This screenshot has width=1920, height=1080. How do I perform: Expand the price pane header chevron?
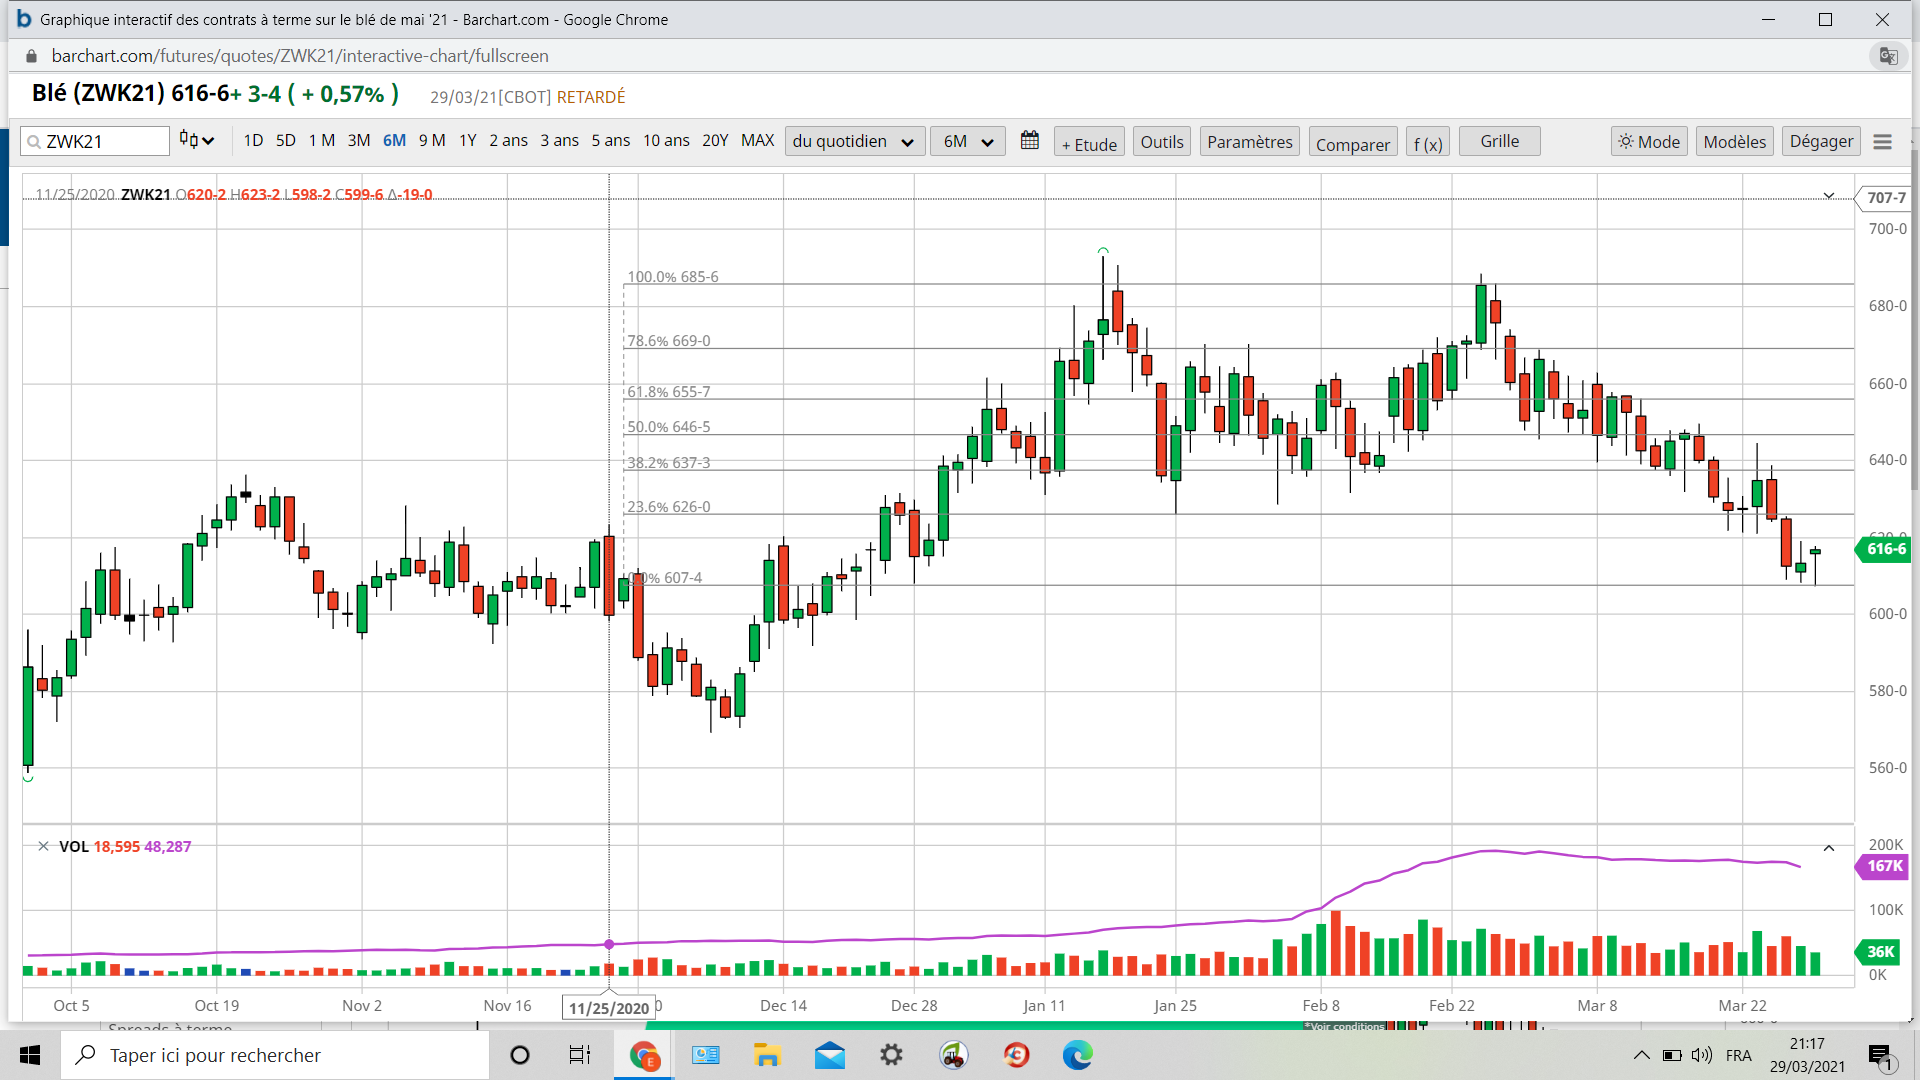(x=1828, y=195)
